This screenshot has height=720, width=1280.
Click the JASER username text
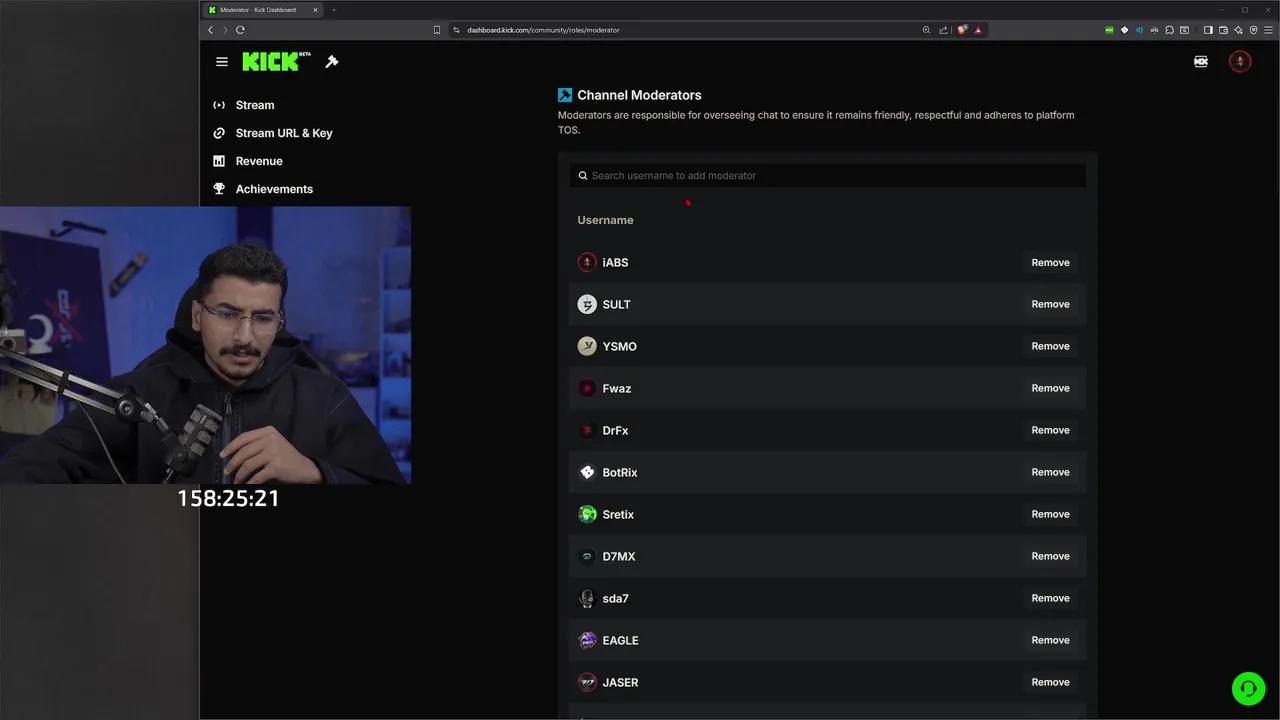click(x=620, y=682)
